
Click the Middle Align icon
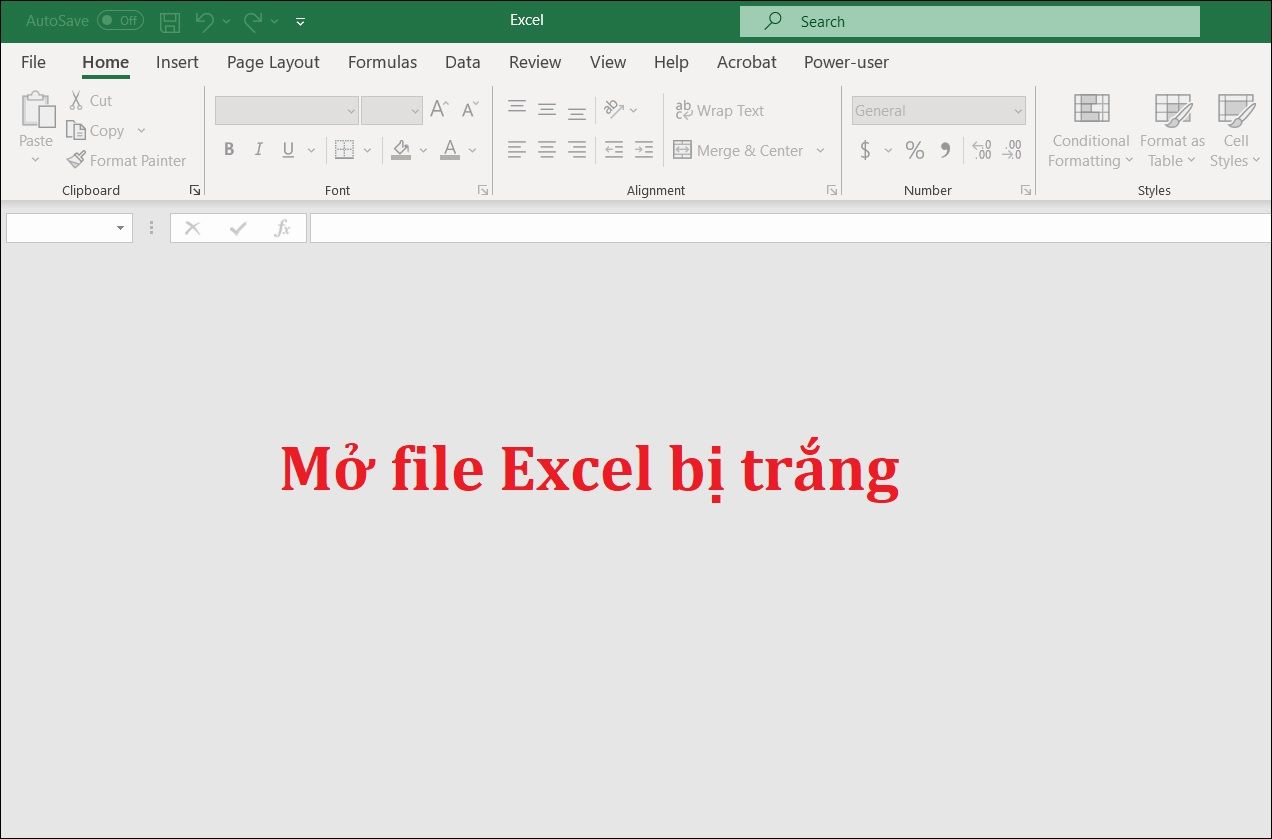point(547,109)
